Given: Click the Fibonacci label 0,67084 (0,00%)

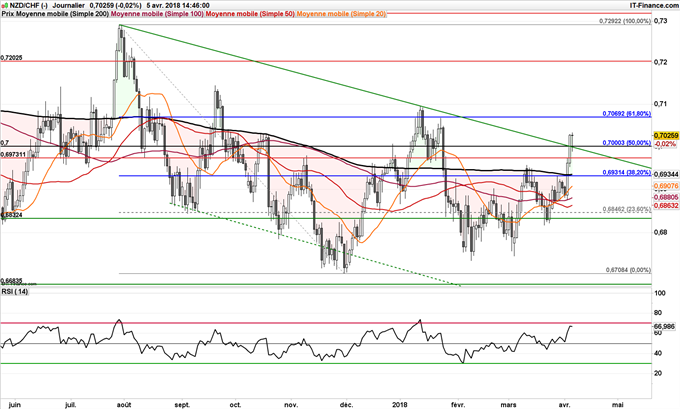Looking at the screenshot, I should tap(628, 270).
